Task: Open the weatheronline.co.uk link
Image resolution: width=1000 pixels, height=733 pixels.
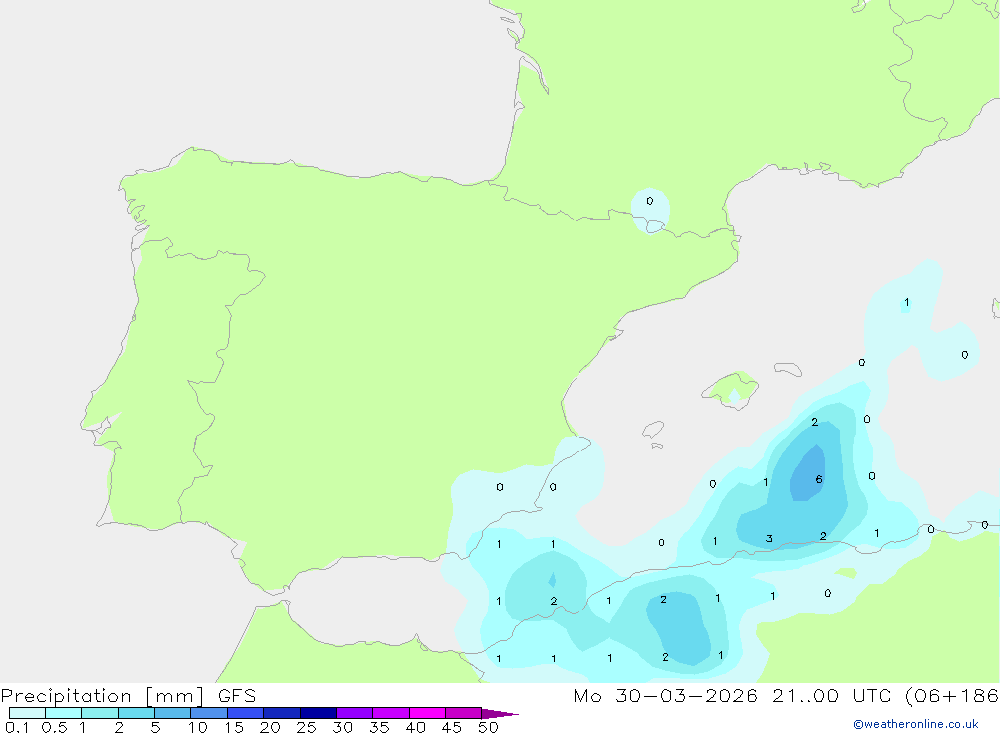Action: (x=915, y=724)
